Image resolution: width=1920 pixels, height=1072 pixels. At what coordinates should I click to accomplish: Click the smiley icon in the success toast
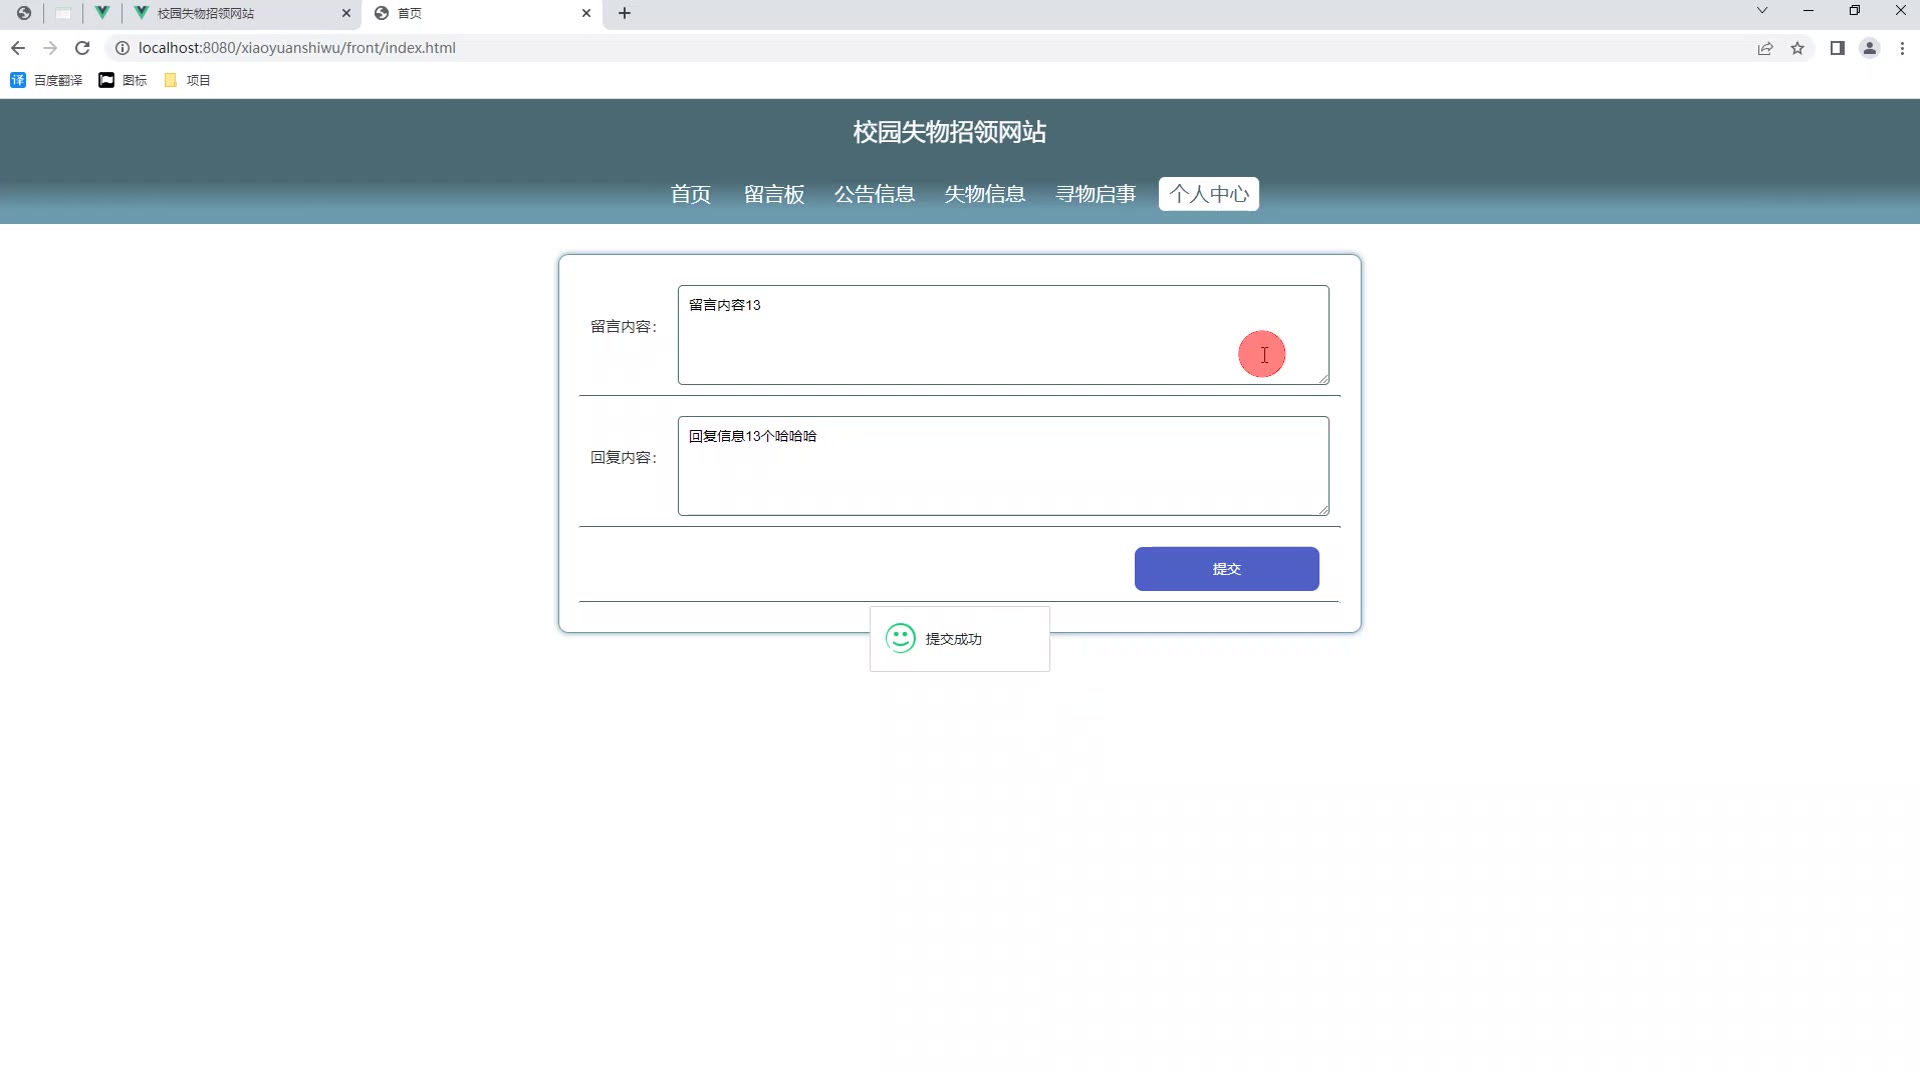click(900, 639)
